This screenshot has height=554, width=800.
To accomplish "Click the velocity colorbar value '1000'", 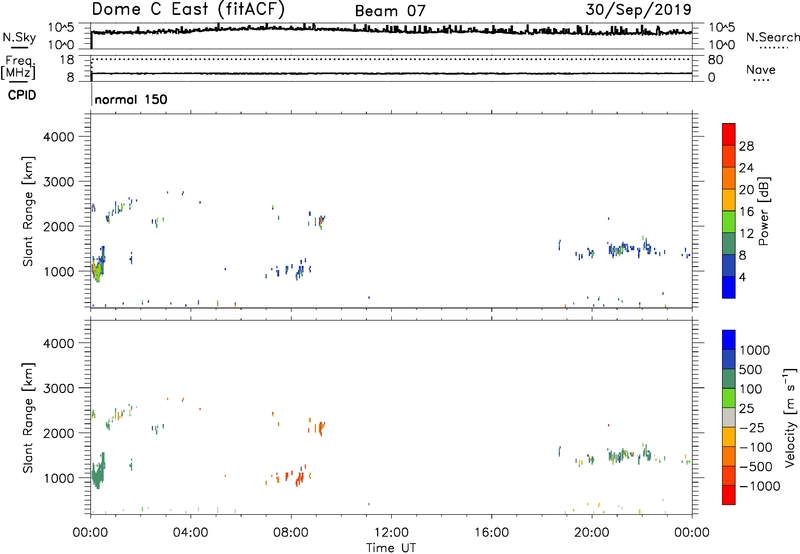I will (x=755, y=350).
